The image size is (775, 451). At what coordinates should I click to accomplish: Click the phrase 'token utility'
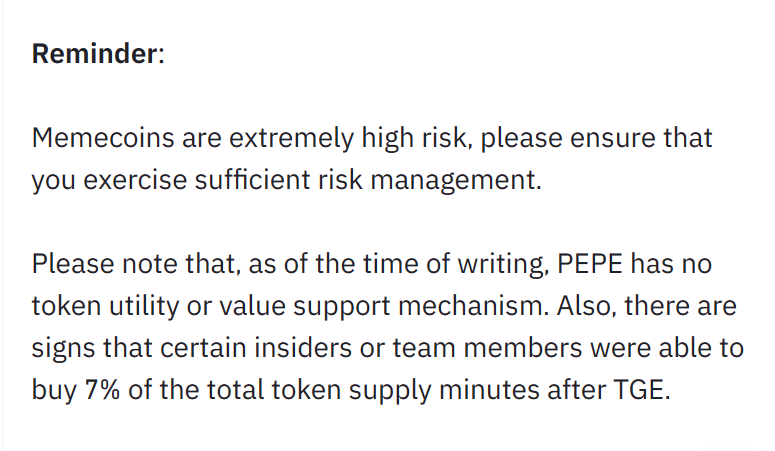(x=105, y=307)
